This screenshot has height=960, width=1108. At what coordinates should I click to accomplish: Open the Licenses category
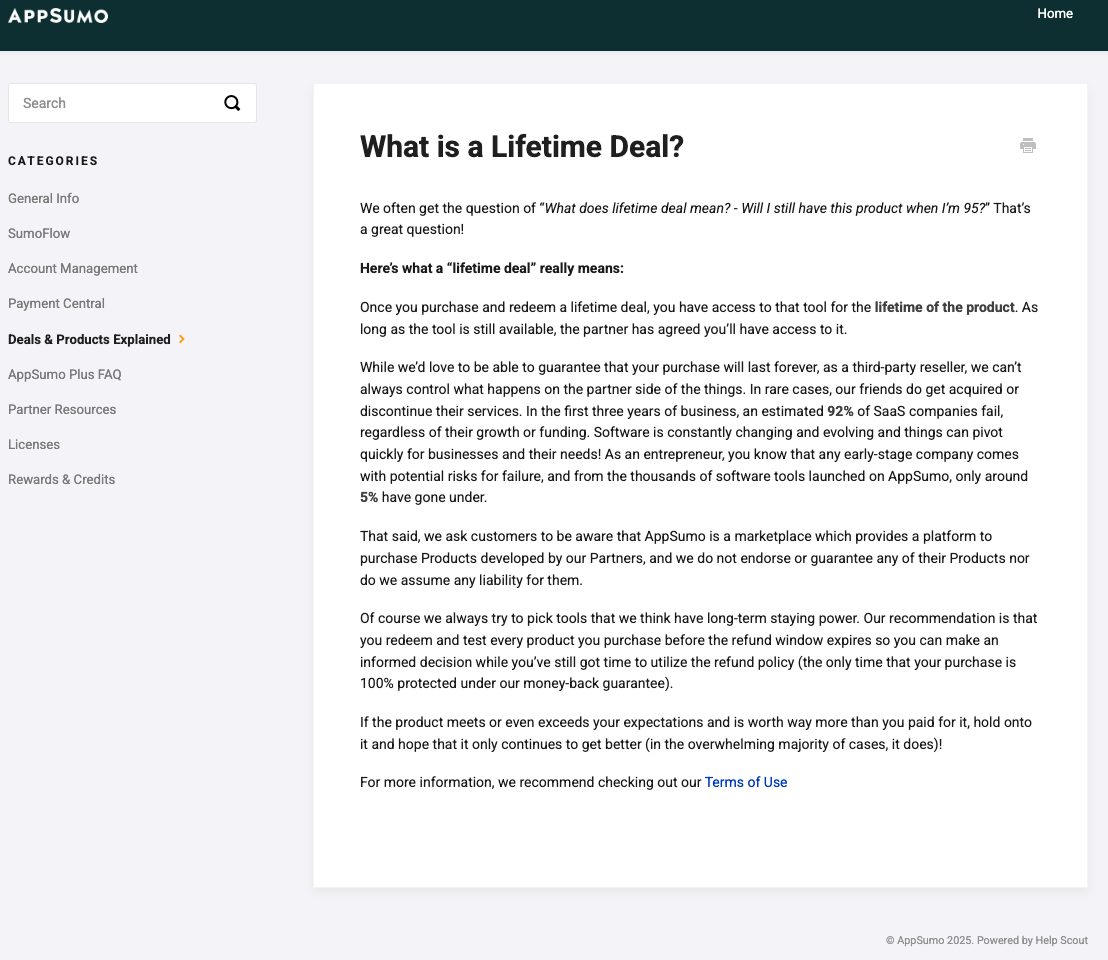[x=34, y=444]
